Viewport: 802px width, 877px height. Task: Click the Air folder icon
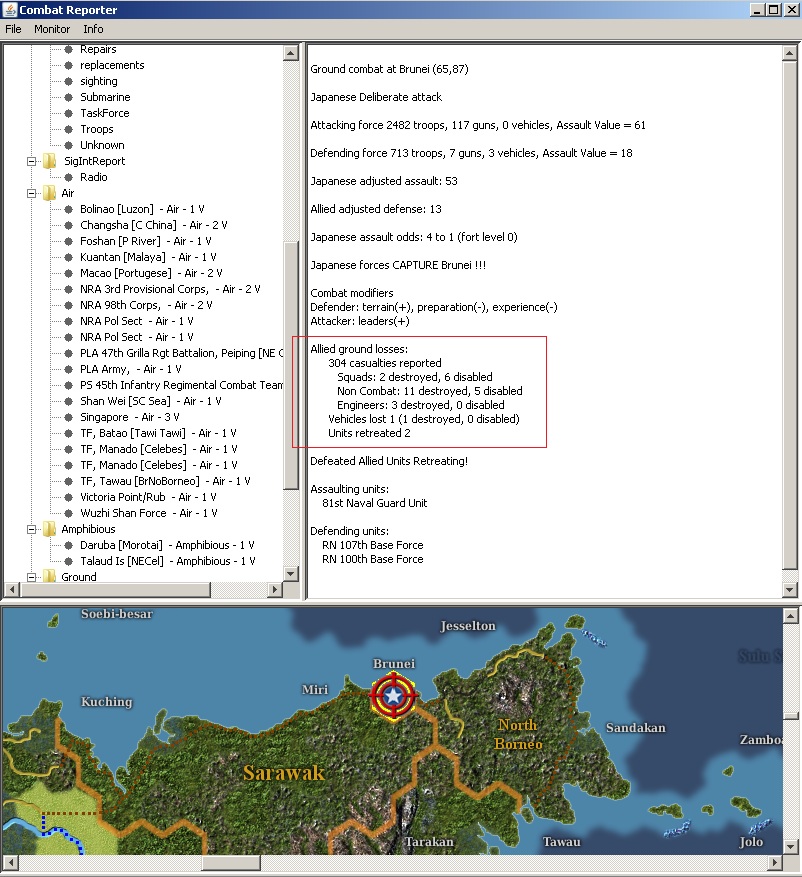tap(50, 193)
